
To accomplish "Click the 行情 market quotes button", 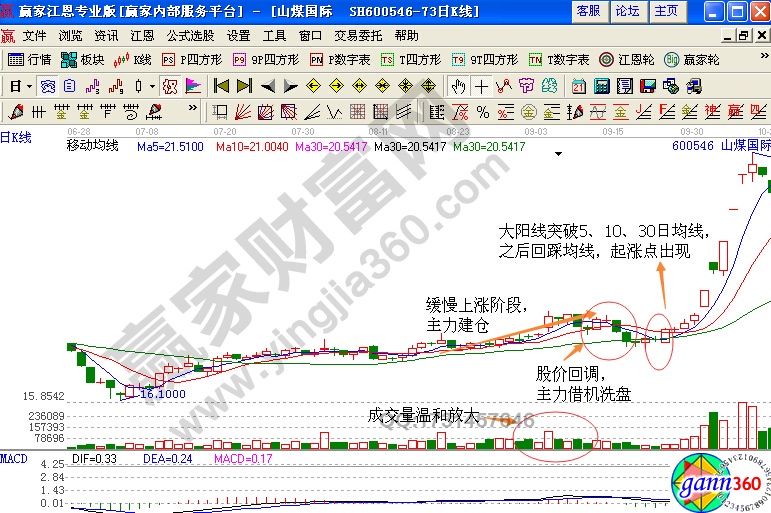I will [x=31, y=60].
